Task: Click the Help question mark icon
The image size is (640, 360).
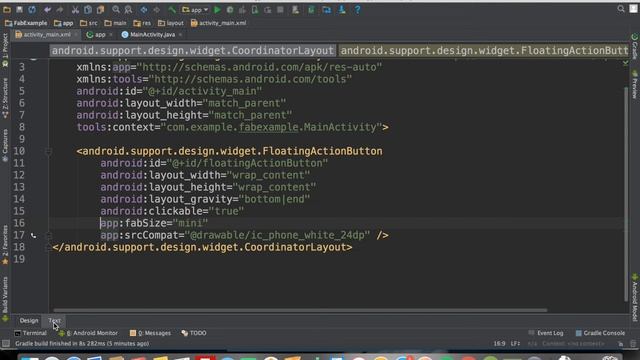Action: pyautogui.click(x=357, y=9)
